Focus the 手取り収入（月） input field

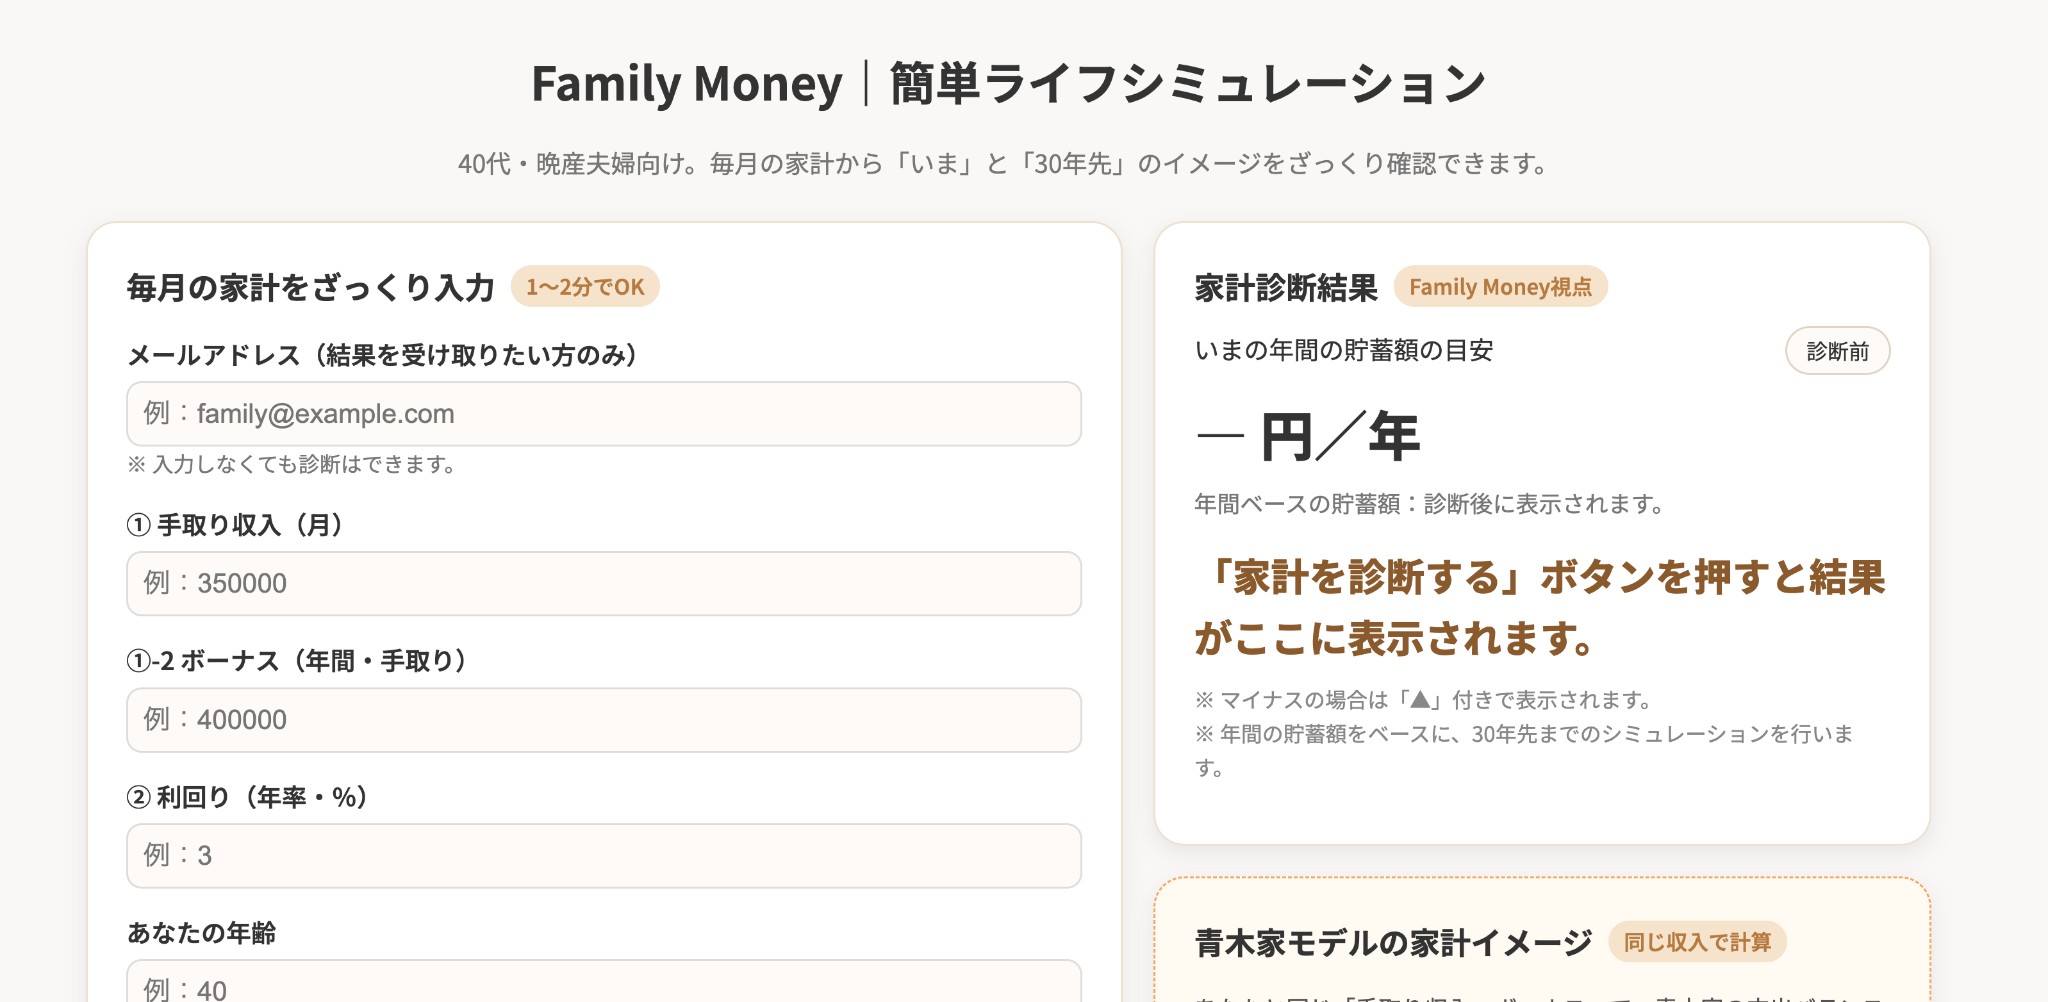point(603,583)
